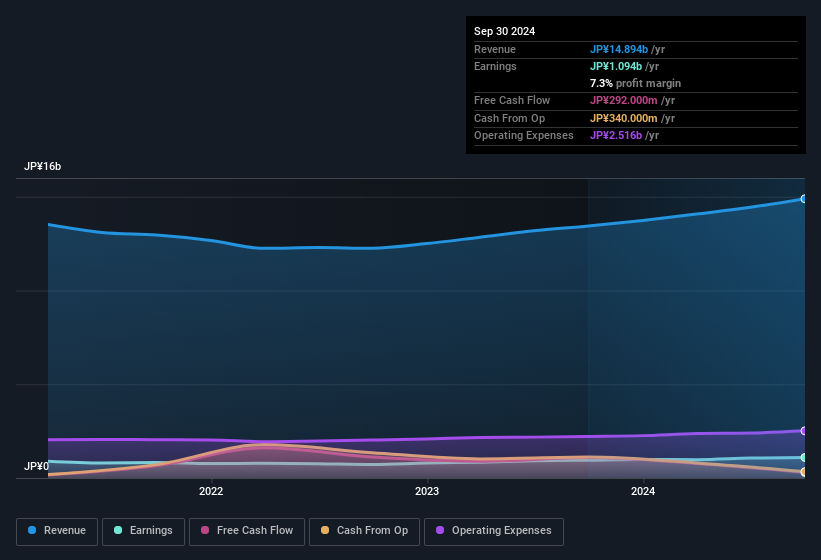Click the Operating Expenses tooltip row label

click(x=524, y=136)
